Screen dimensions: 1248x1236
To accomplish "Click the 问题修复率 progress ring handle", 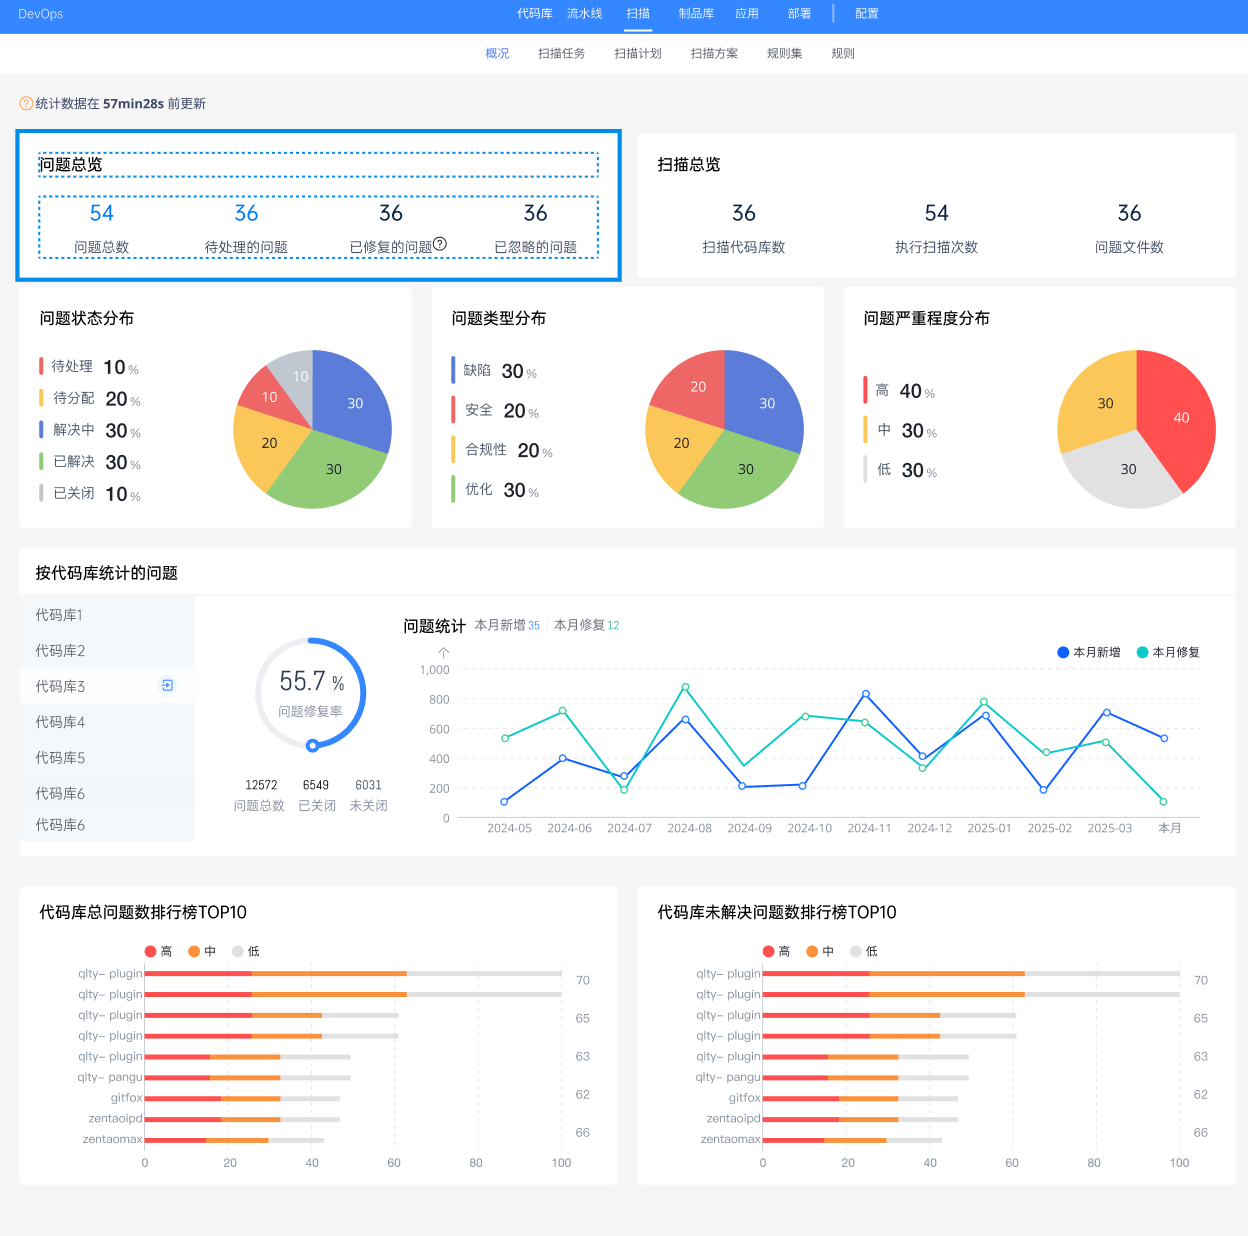I will pyautogui.click(x=313, y=745).
